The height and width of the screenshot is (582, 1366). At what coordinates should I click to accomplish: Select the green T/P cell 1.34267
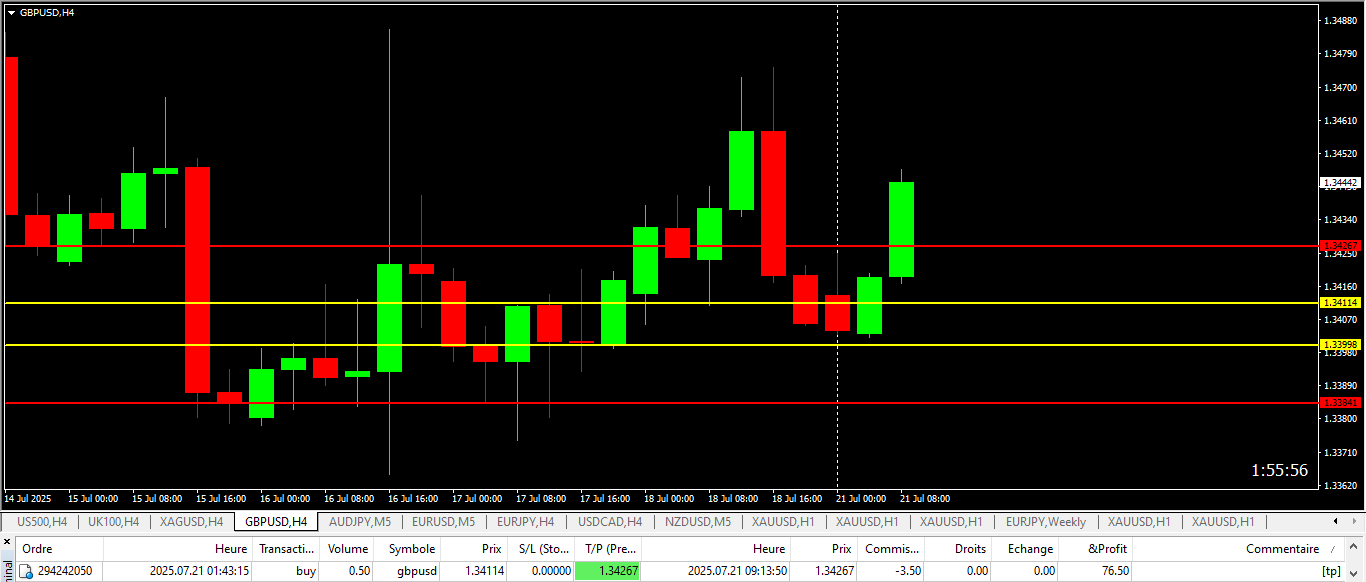(607, 571)
